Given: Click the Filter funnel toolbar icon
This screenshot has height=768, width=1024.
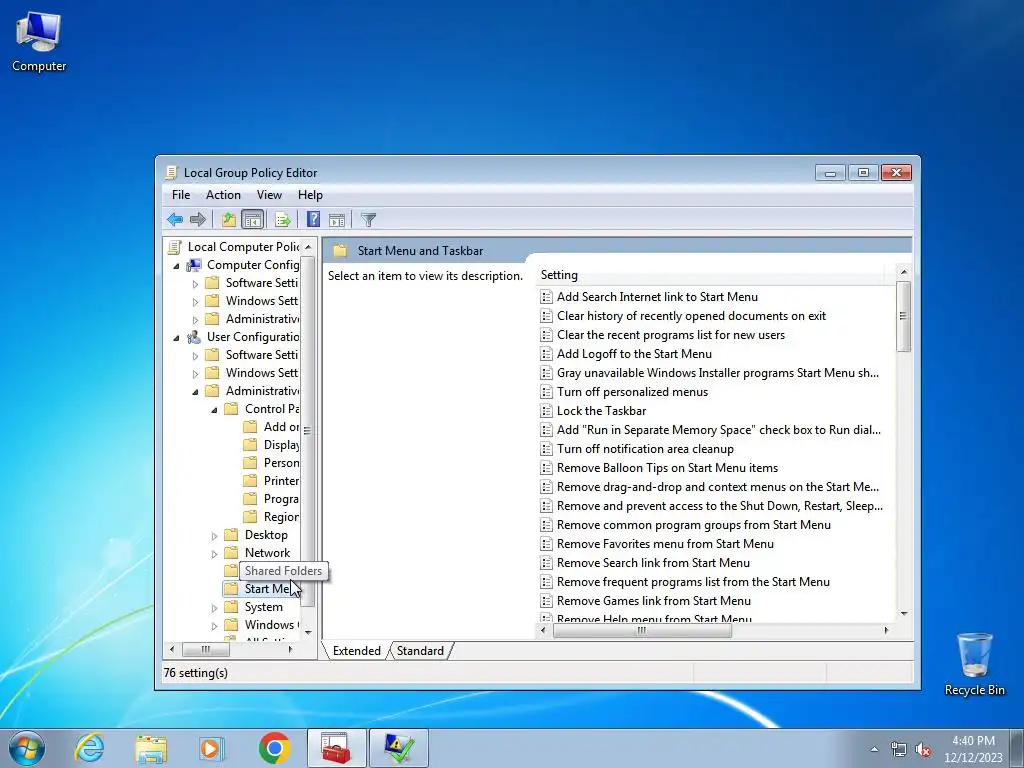Looking at the screenshot, I should (x=368, y=220).
